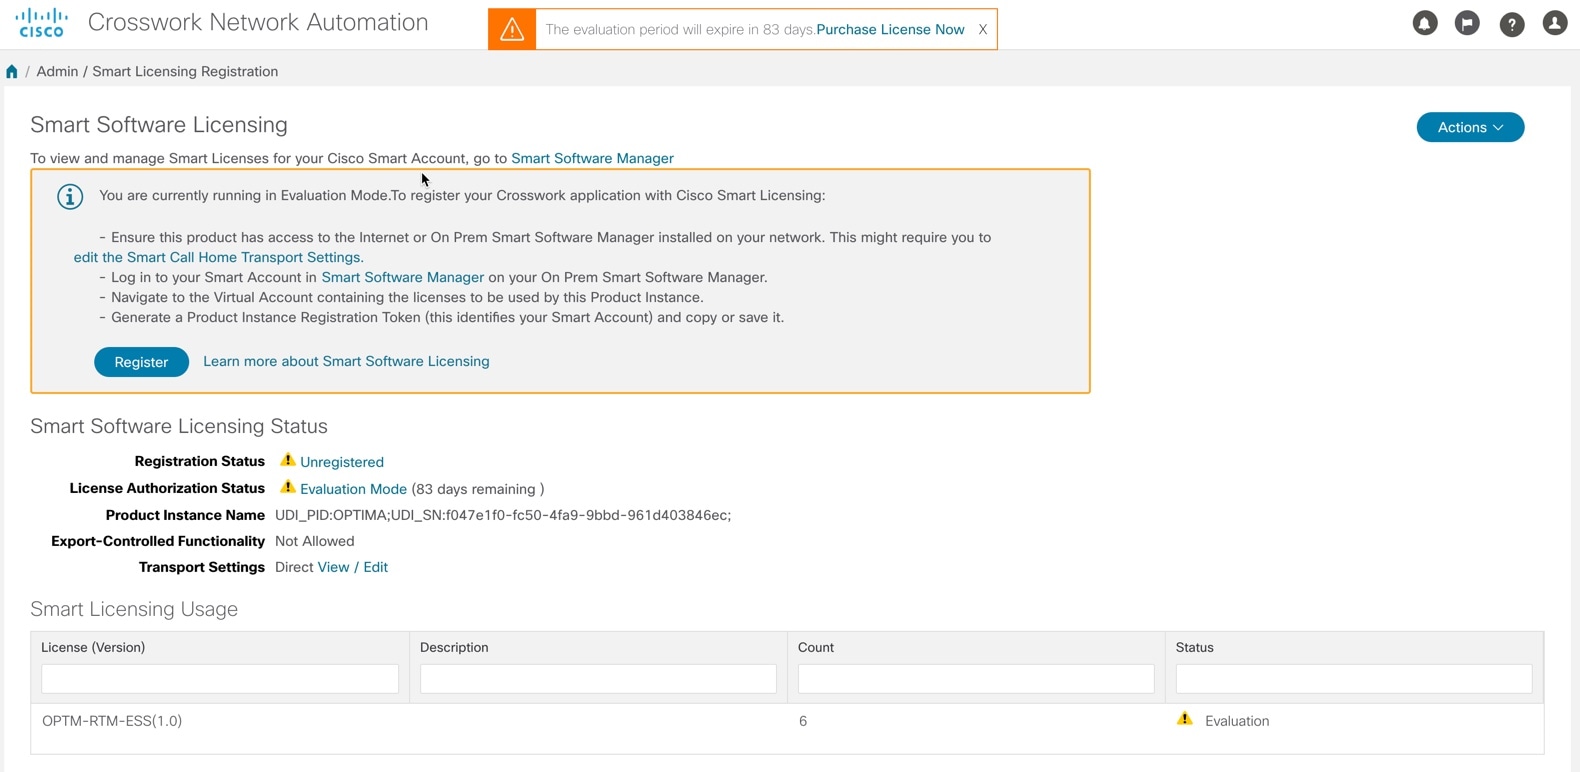Open Smart Software Manager link near page title
The width and height of the screenshot is (1580, 772).
pos(592,158)
